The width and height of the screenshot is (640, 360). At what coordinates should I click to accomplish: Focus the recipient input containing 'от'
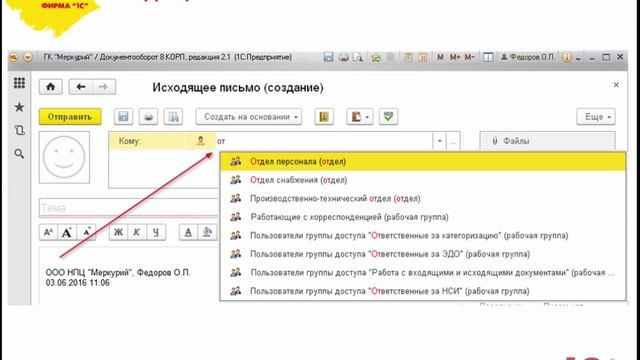(324, 141)
